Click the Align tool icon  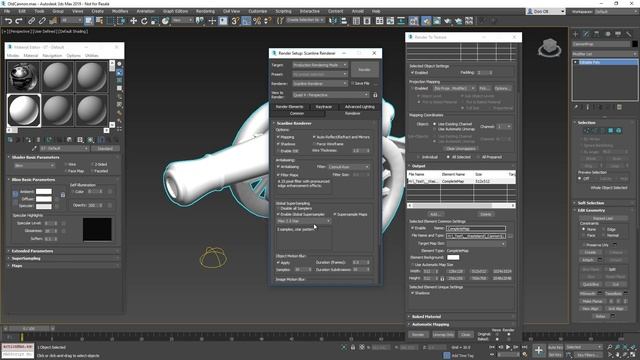pyautogui.click(x=344, y=21)
